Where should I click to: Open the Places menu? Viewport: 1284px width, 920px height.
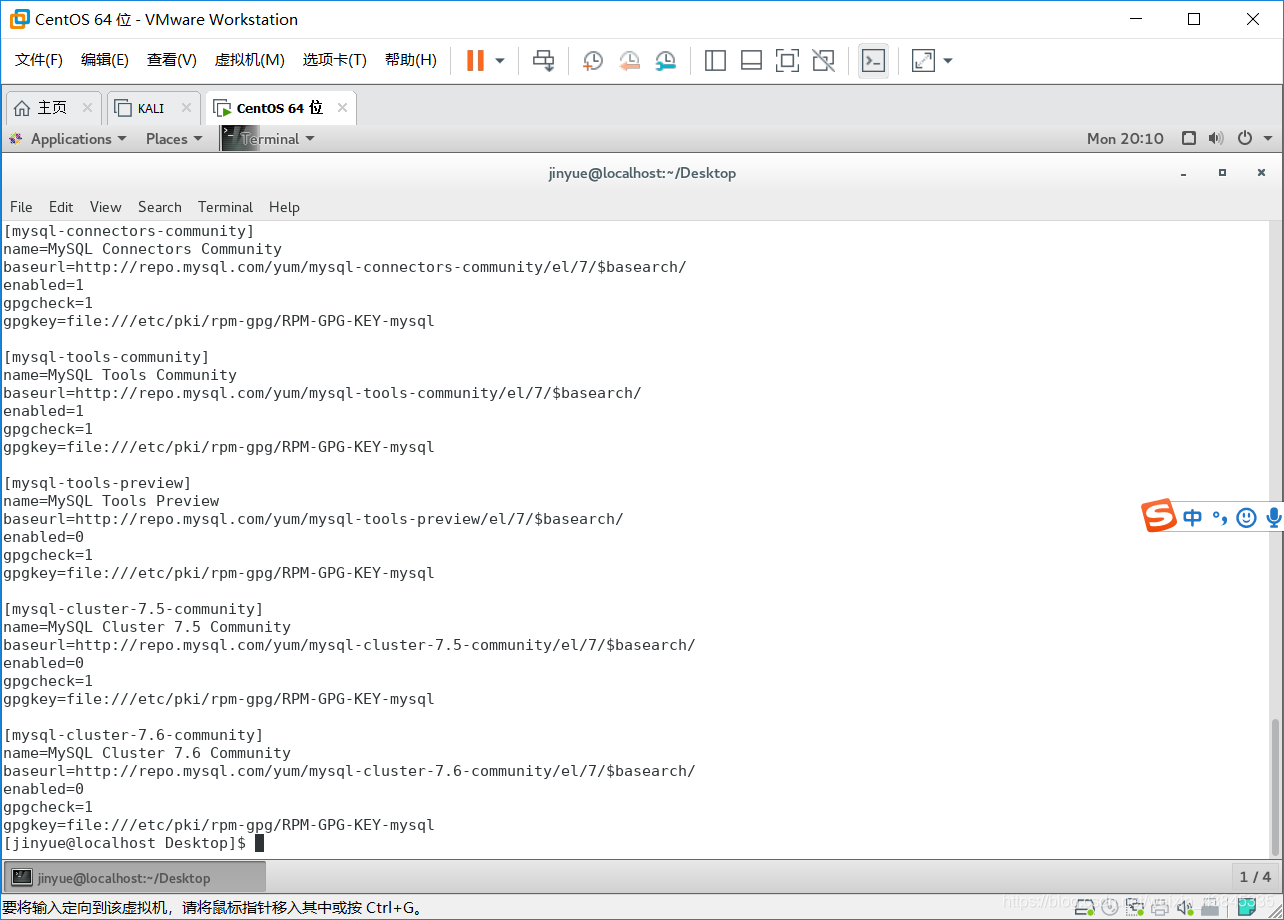click(x=174, y=139)
